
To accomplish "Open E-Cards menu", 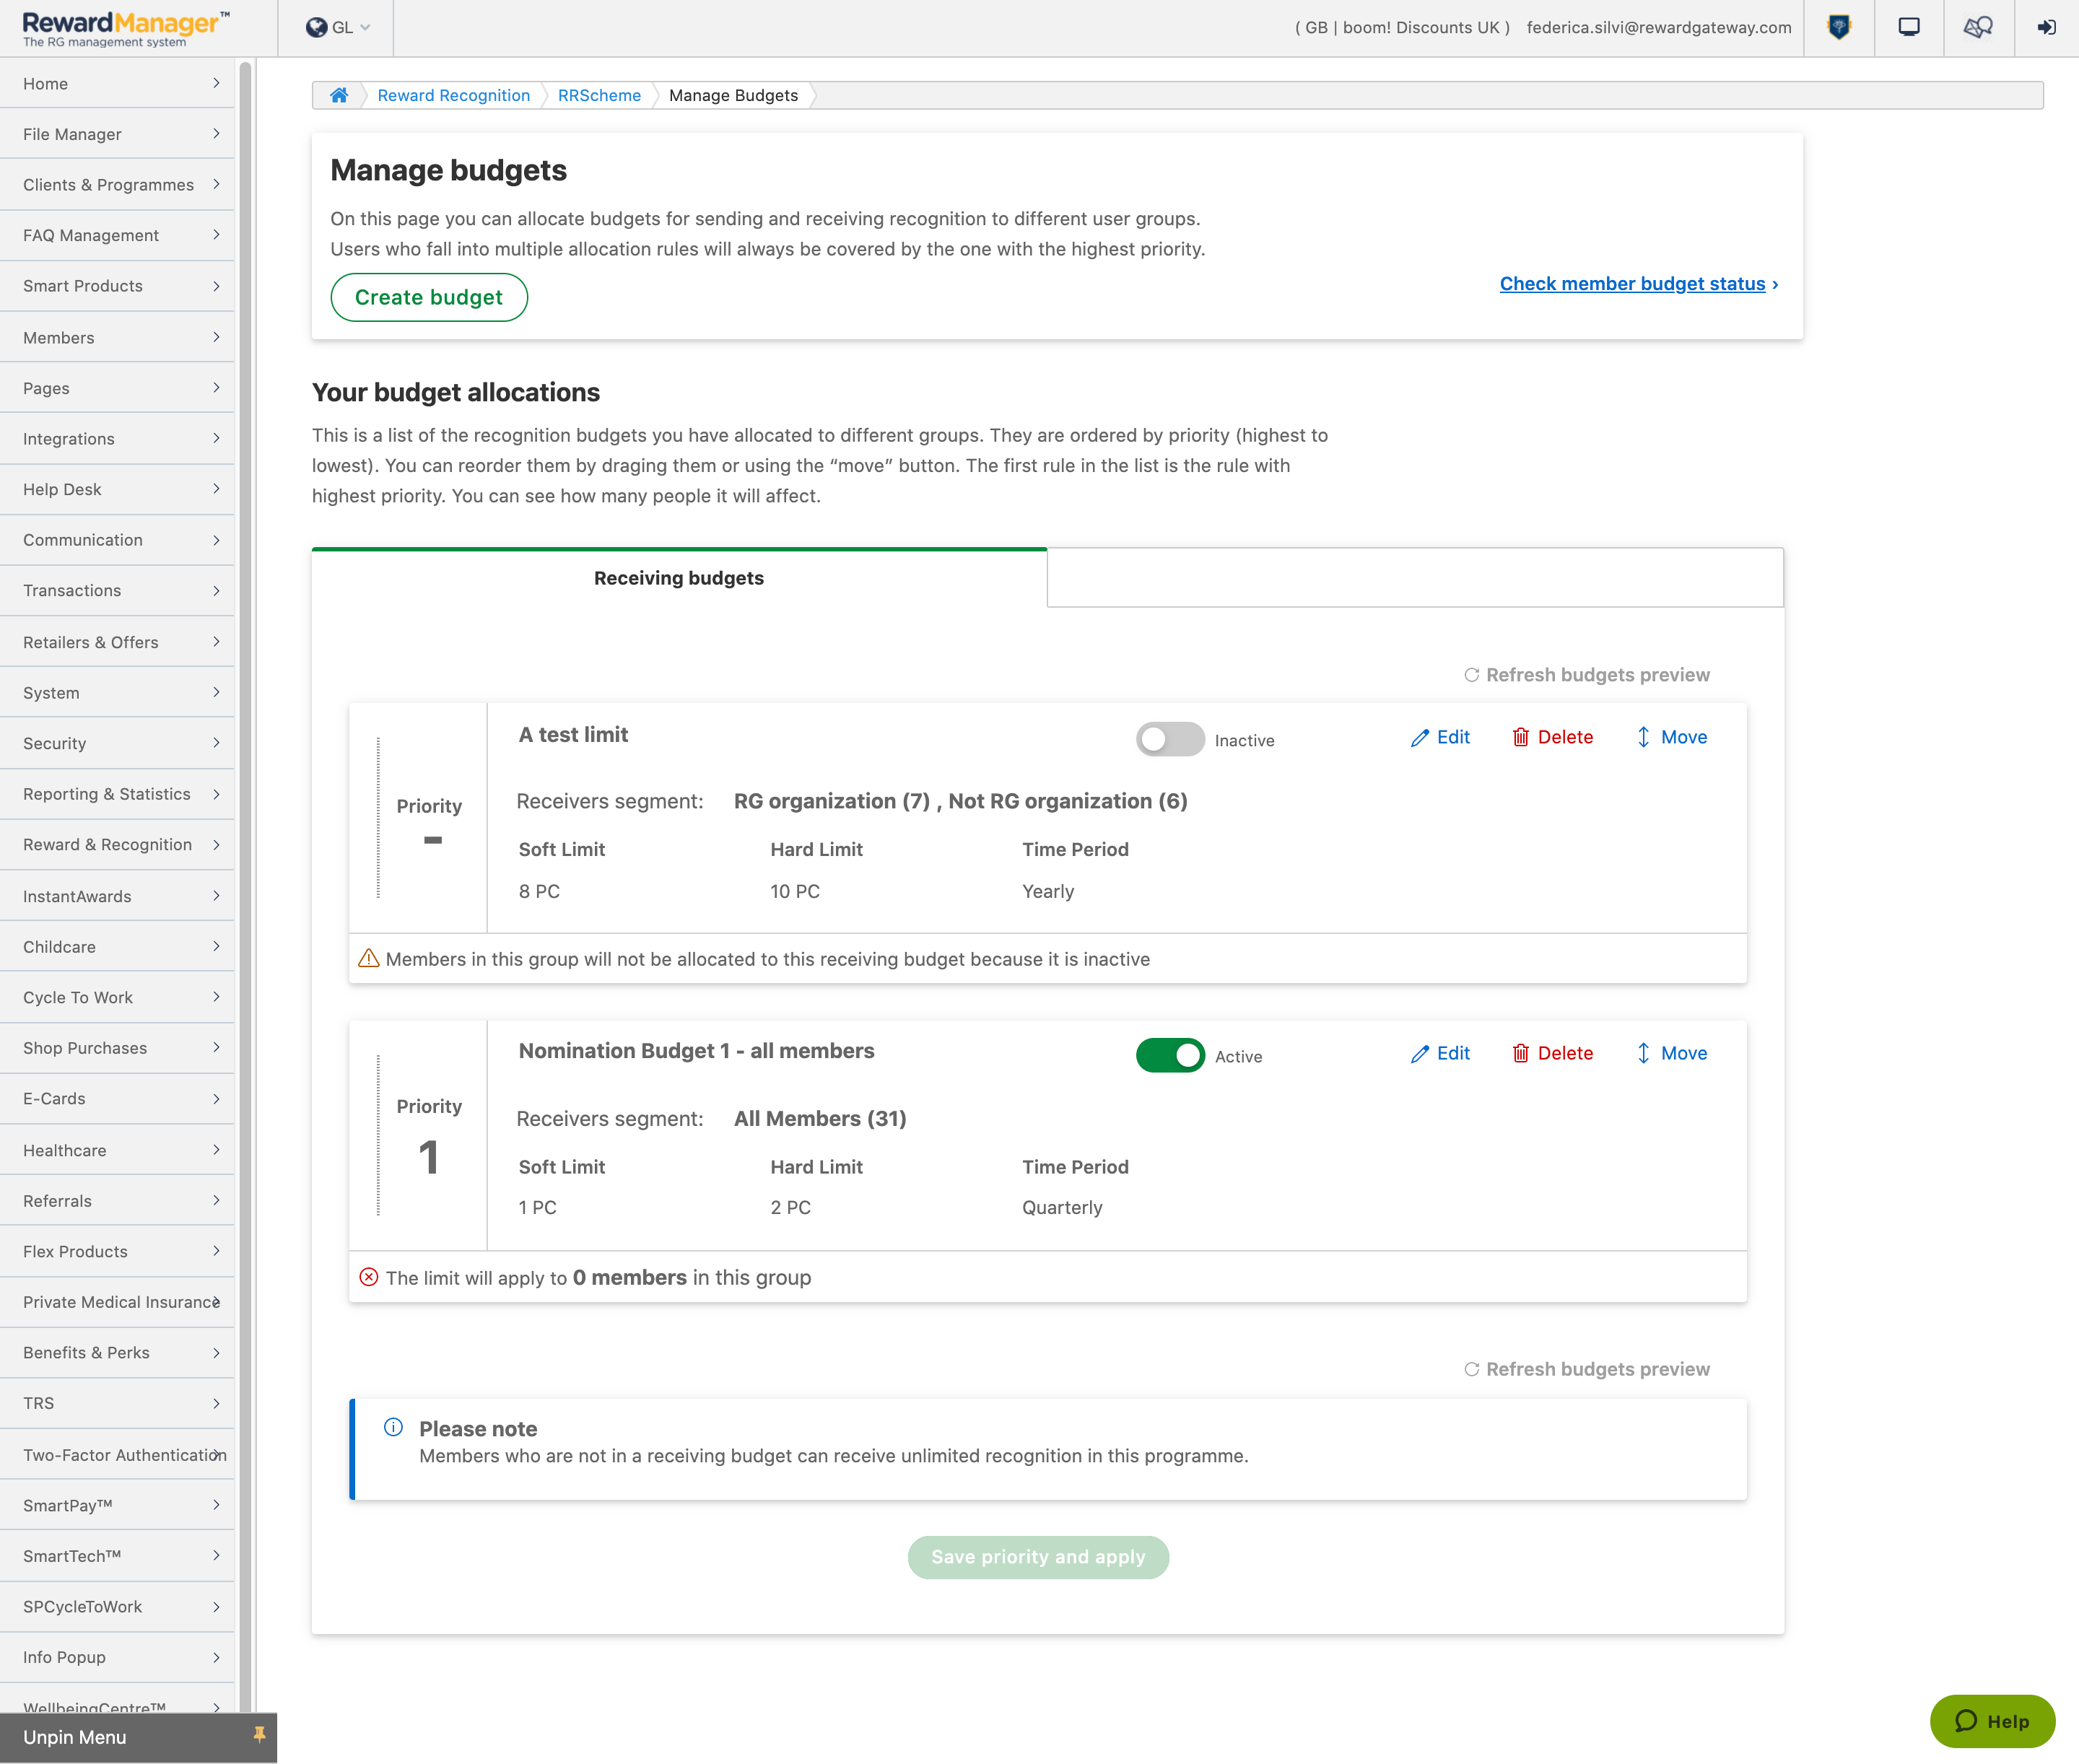I will 117,1098.
